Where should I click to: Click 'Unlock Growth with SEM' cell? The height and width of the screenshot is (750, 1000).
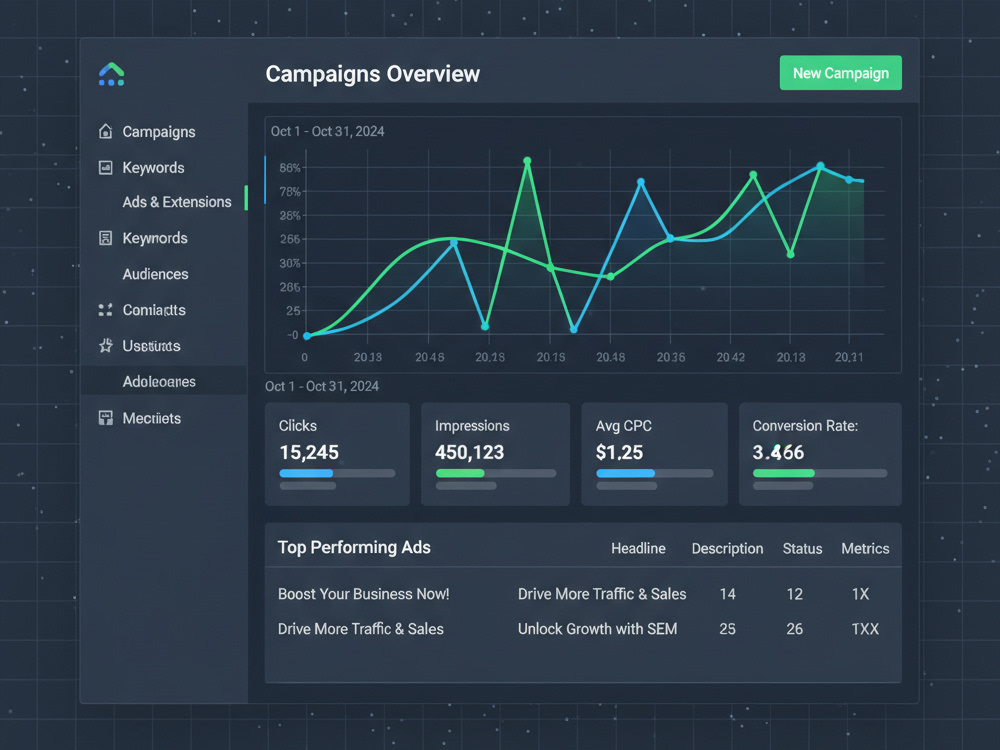tap(598, 629)
